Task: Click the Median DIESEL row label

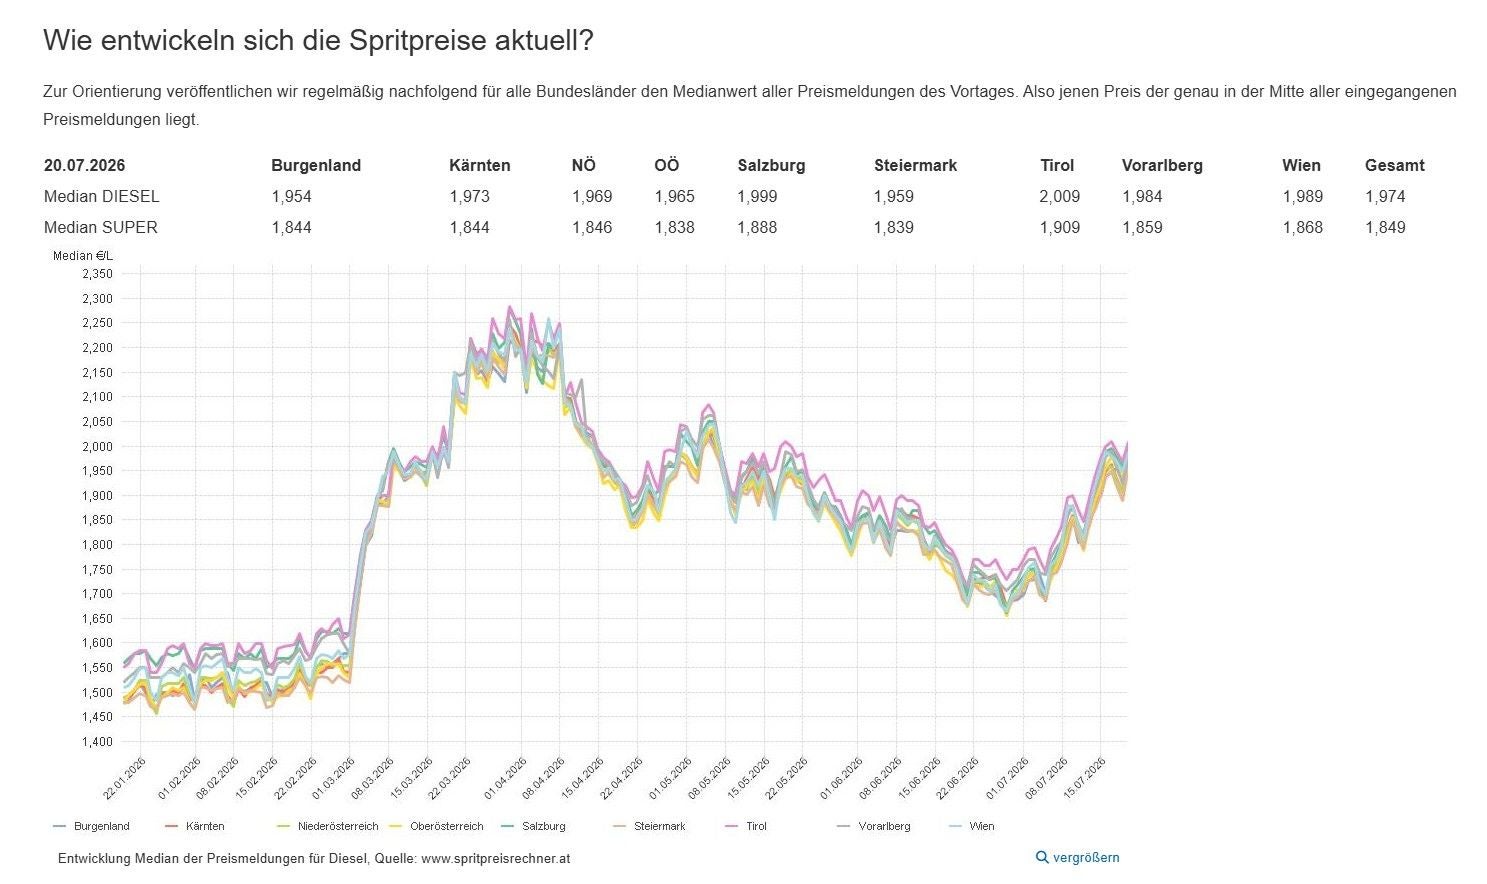Action: [x=101, y=196]
